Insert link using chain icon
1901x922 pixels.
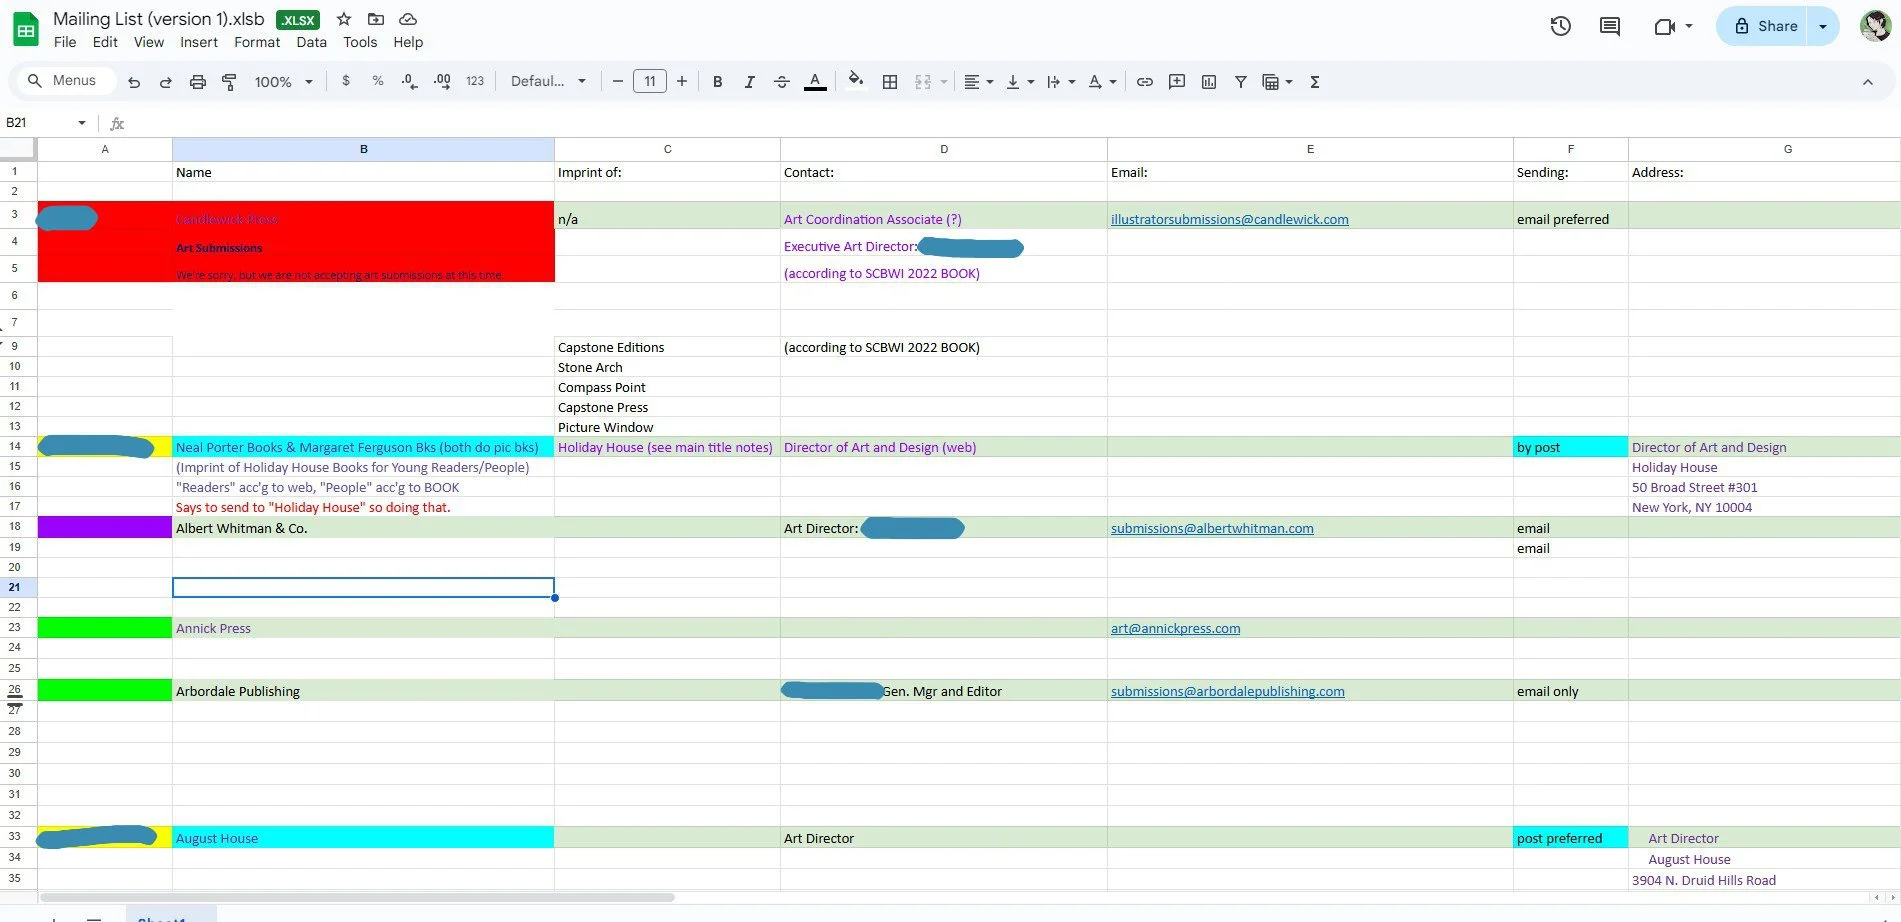pos(1145,82)
